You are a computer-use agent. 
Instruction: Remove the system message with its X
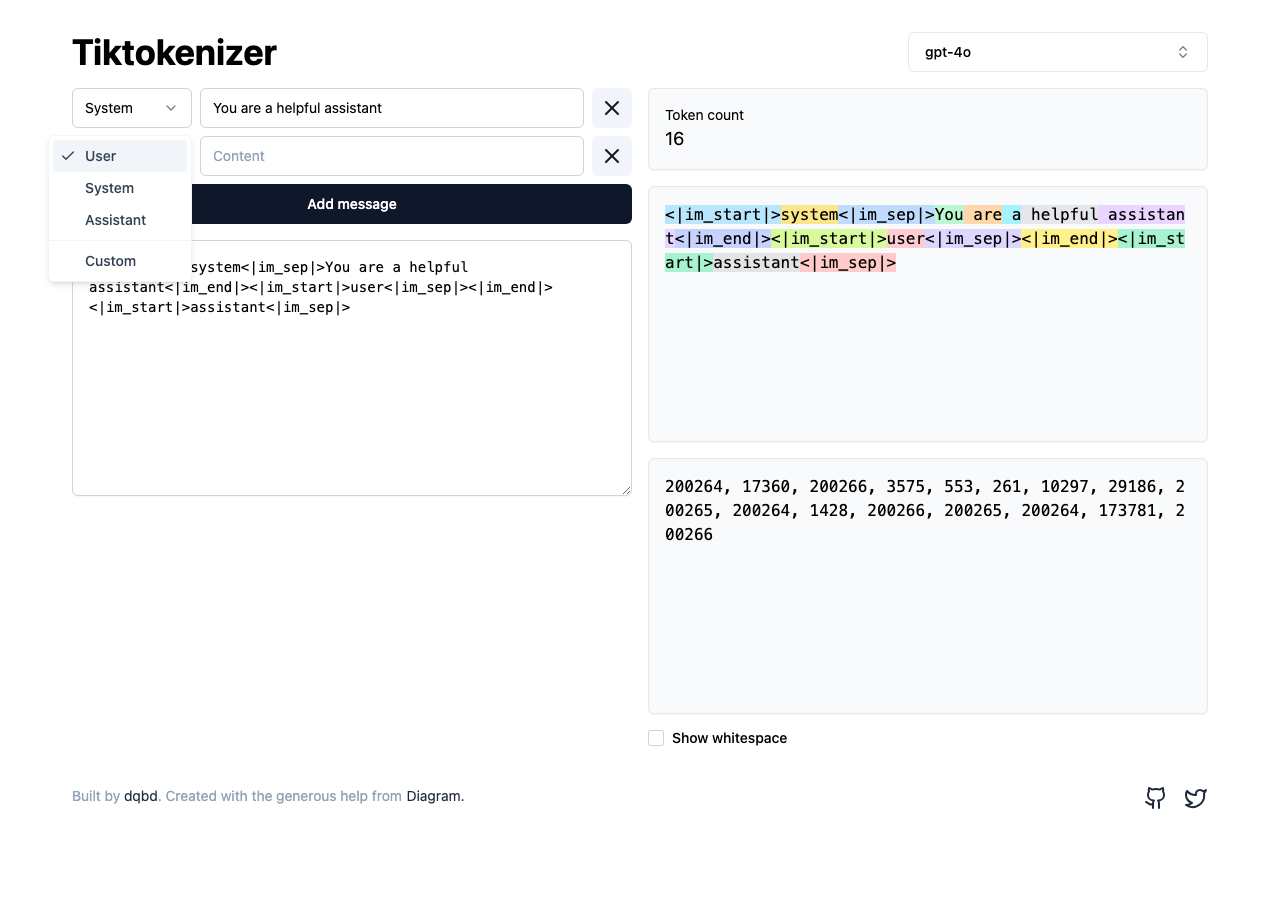[x=612, y=108]
